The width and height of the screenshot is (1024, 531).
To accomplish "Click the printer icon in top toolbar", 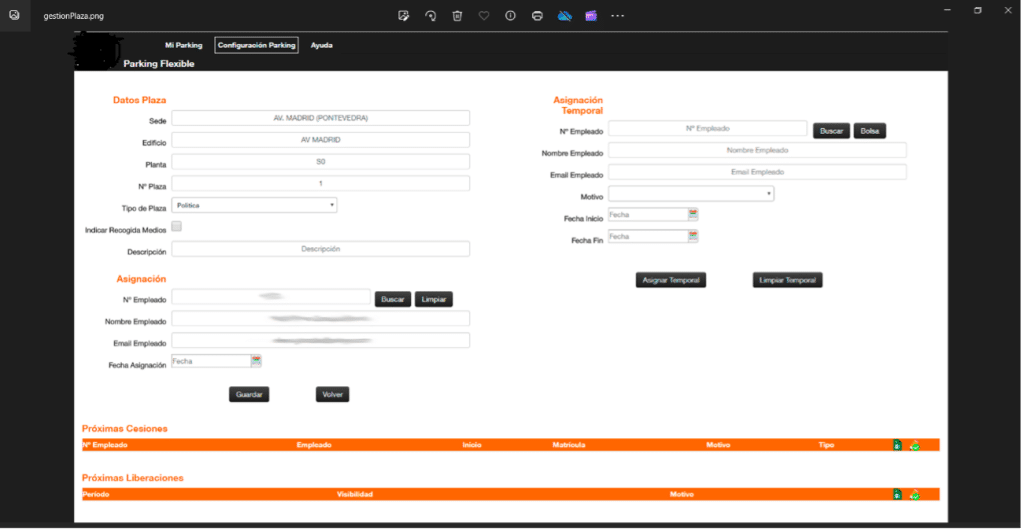I will 538,15.
